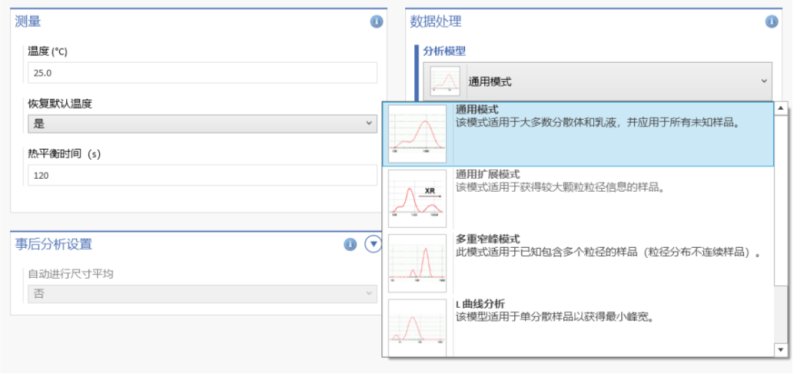Click the 该模型适用于单分散样品以获得最小峰宽 description
Viewport: 800px width, 374px height.
(x=555, y=317)
